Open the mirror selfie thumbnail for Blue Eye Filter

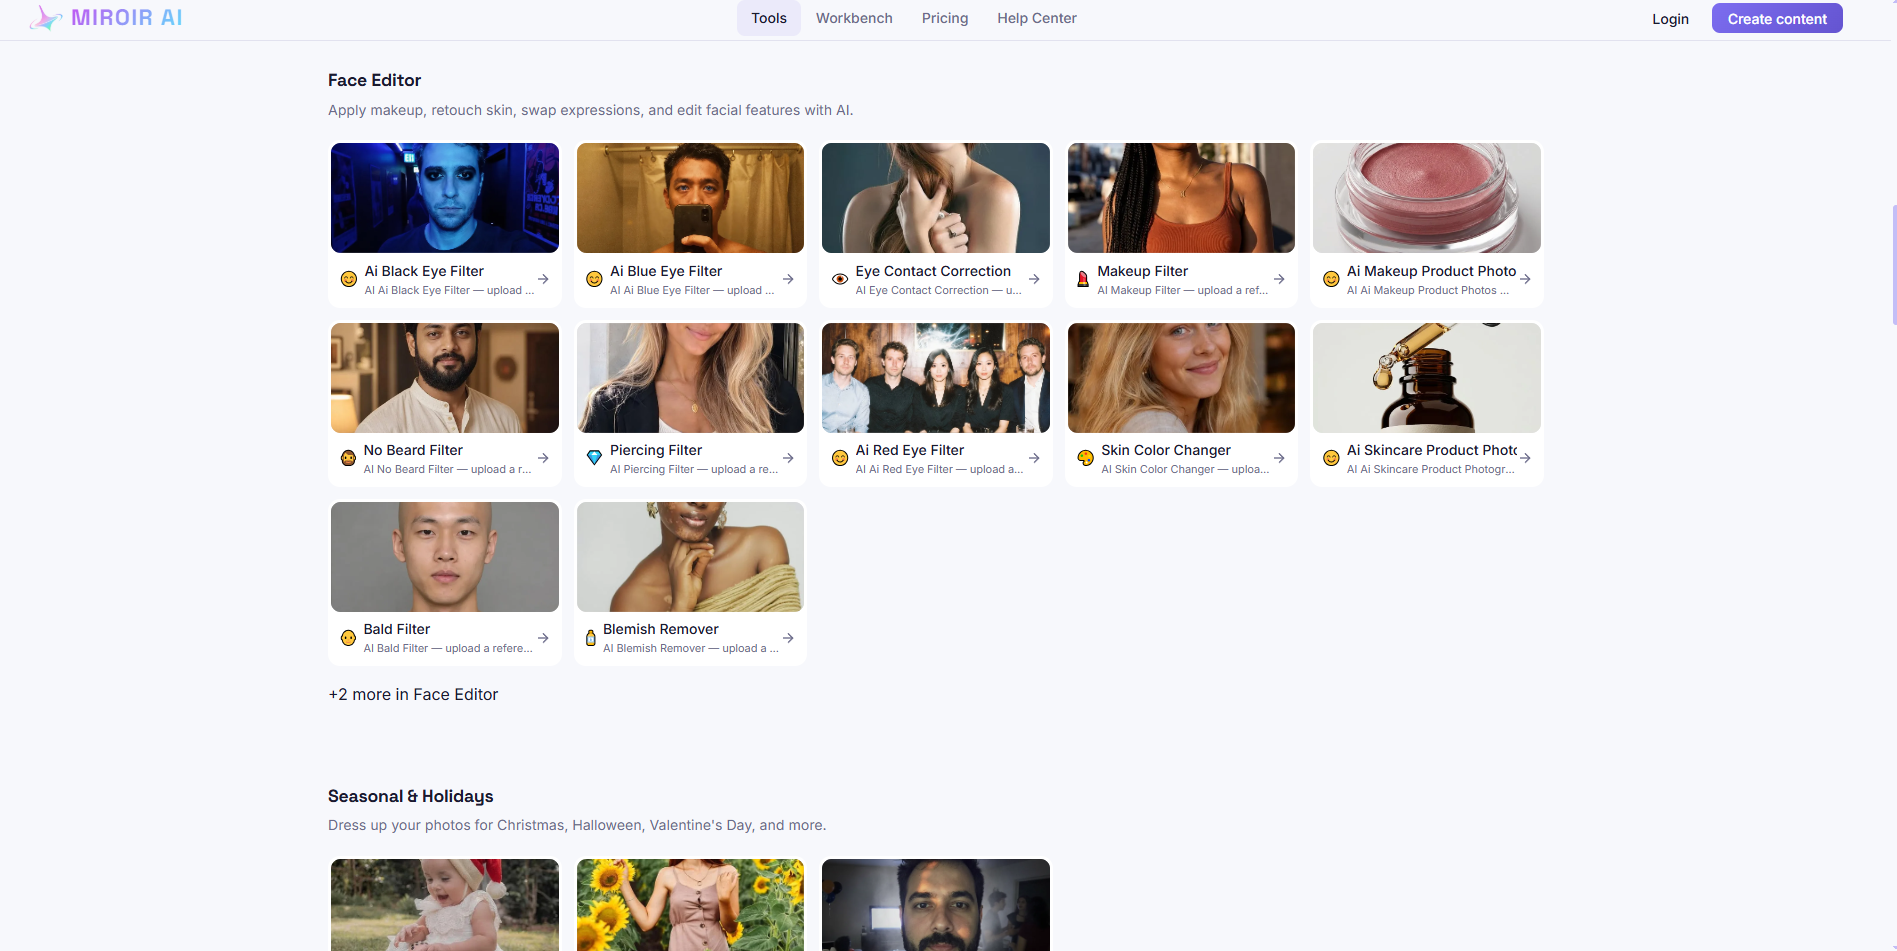pos(690,198)
